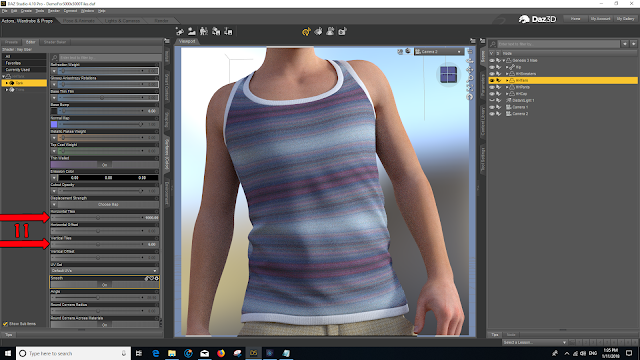The width and height of the screenshot is (640, 360).
Task: Open the Edit menu
Action: [x=14, y=11]
